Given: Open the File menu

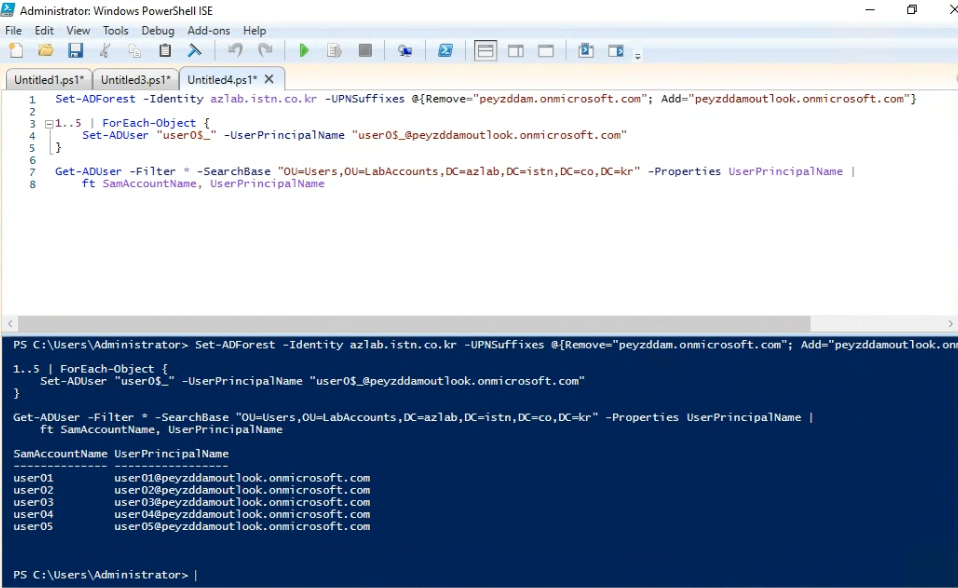Looking at the screenshot, I should [13, 31].
